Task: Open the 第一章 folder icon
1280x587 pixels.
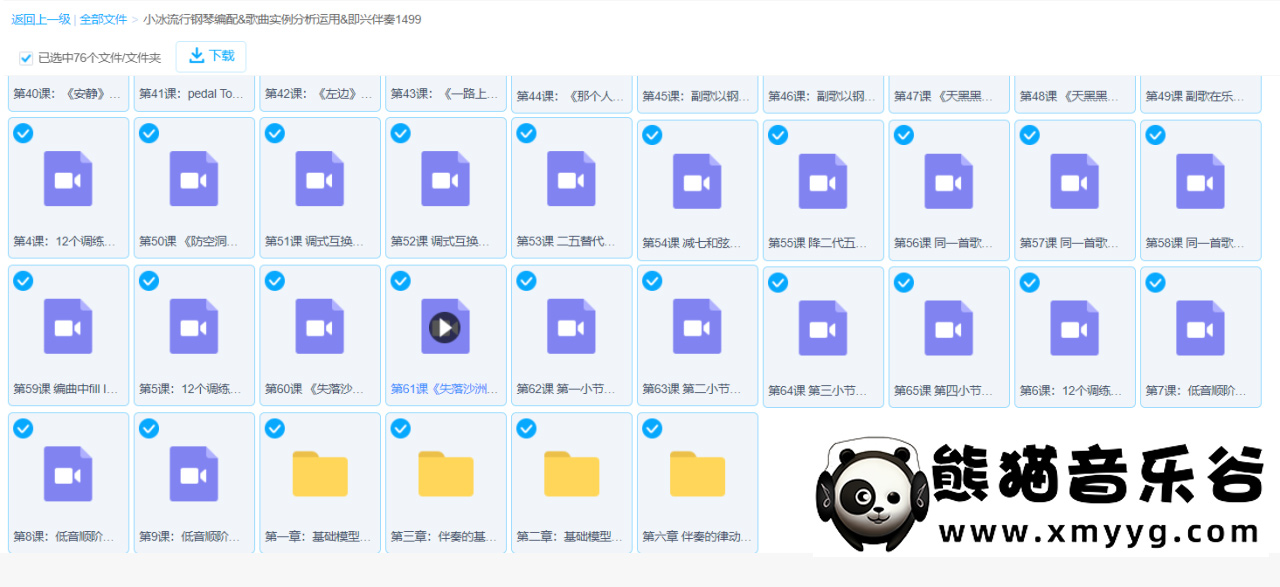Action: coord(320,475)
